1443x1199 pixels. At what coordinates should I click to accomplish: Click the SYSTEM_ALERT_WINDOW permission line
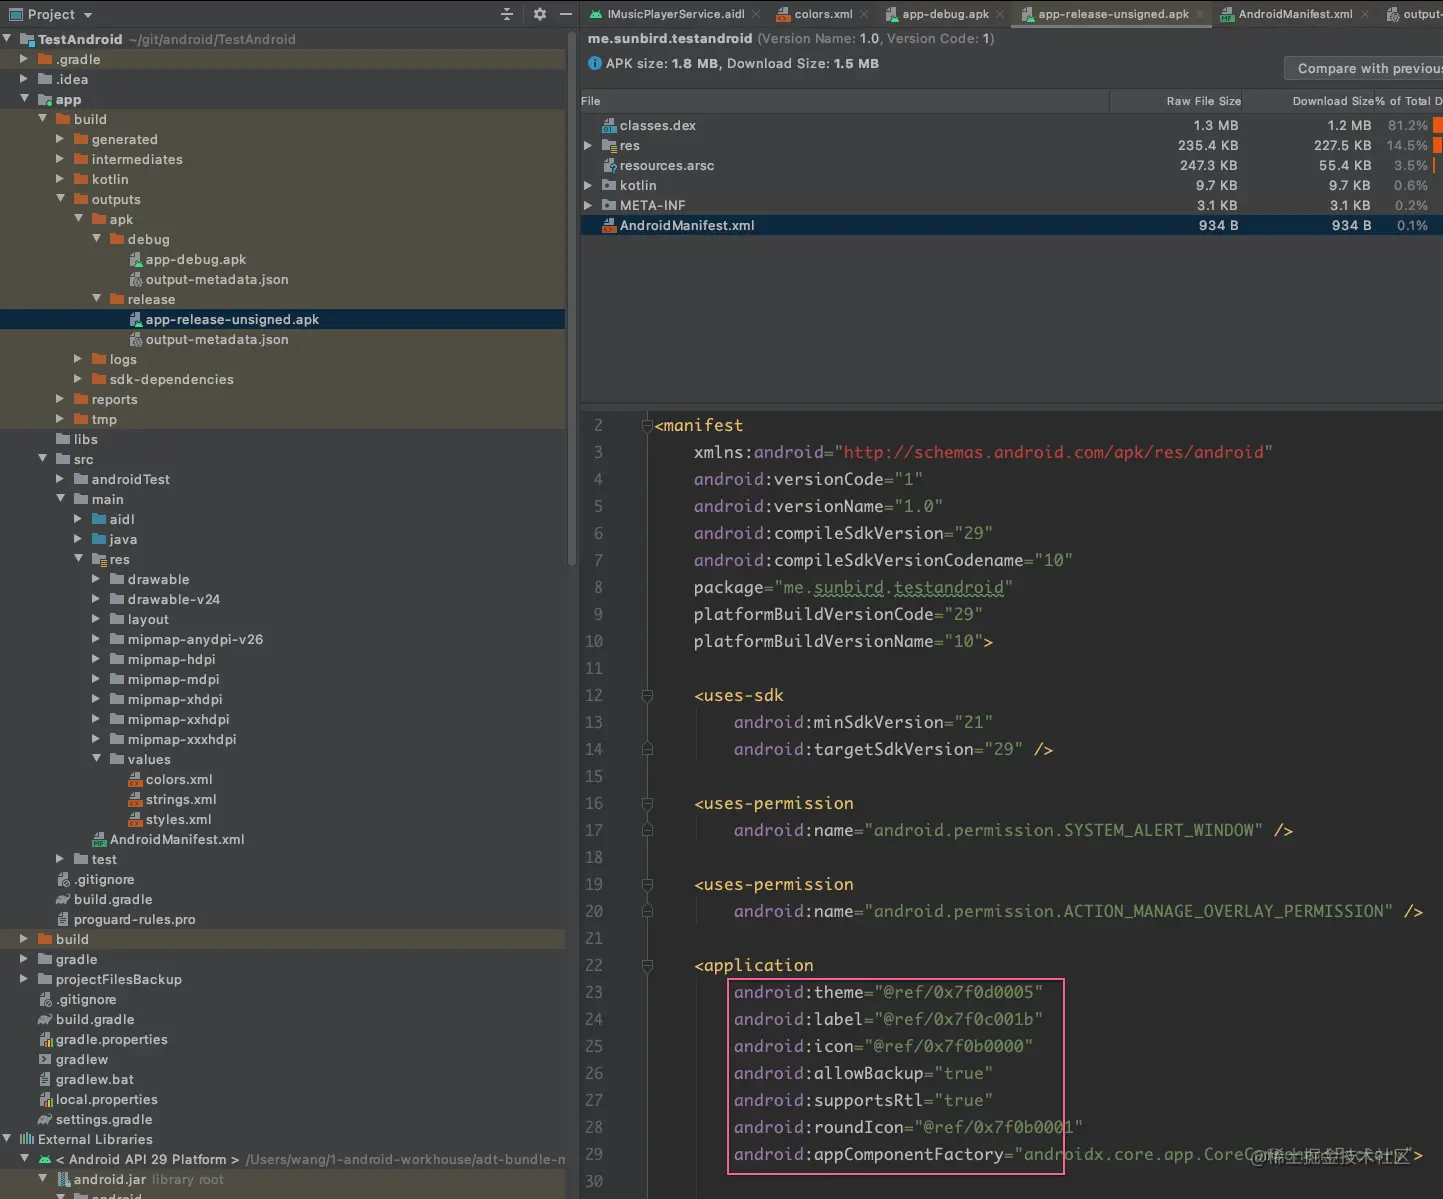coord(1013,830)
